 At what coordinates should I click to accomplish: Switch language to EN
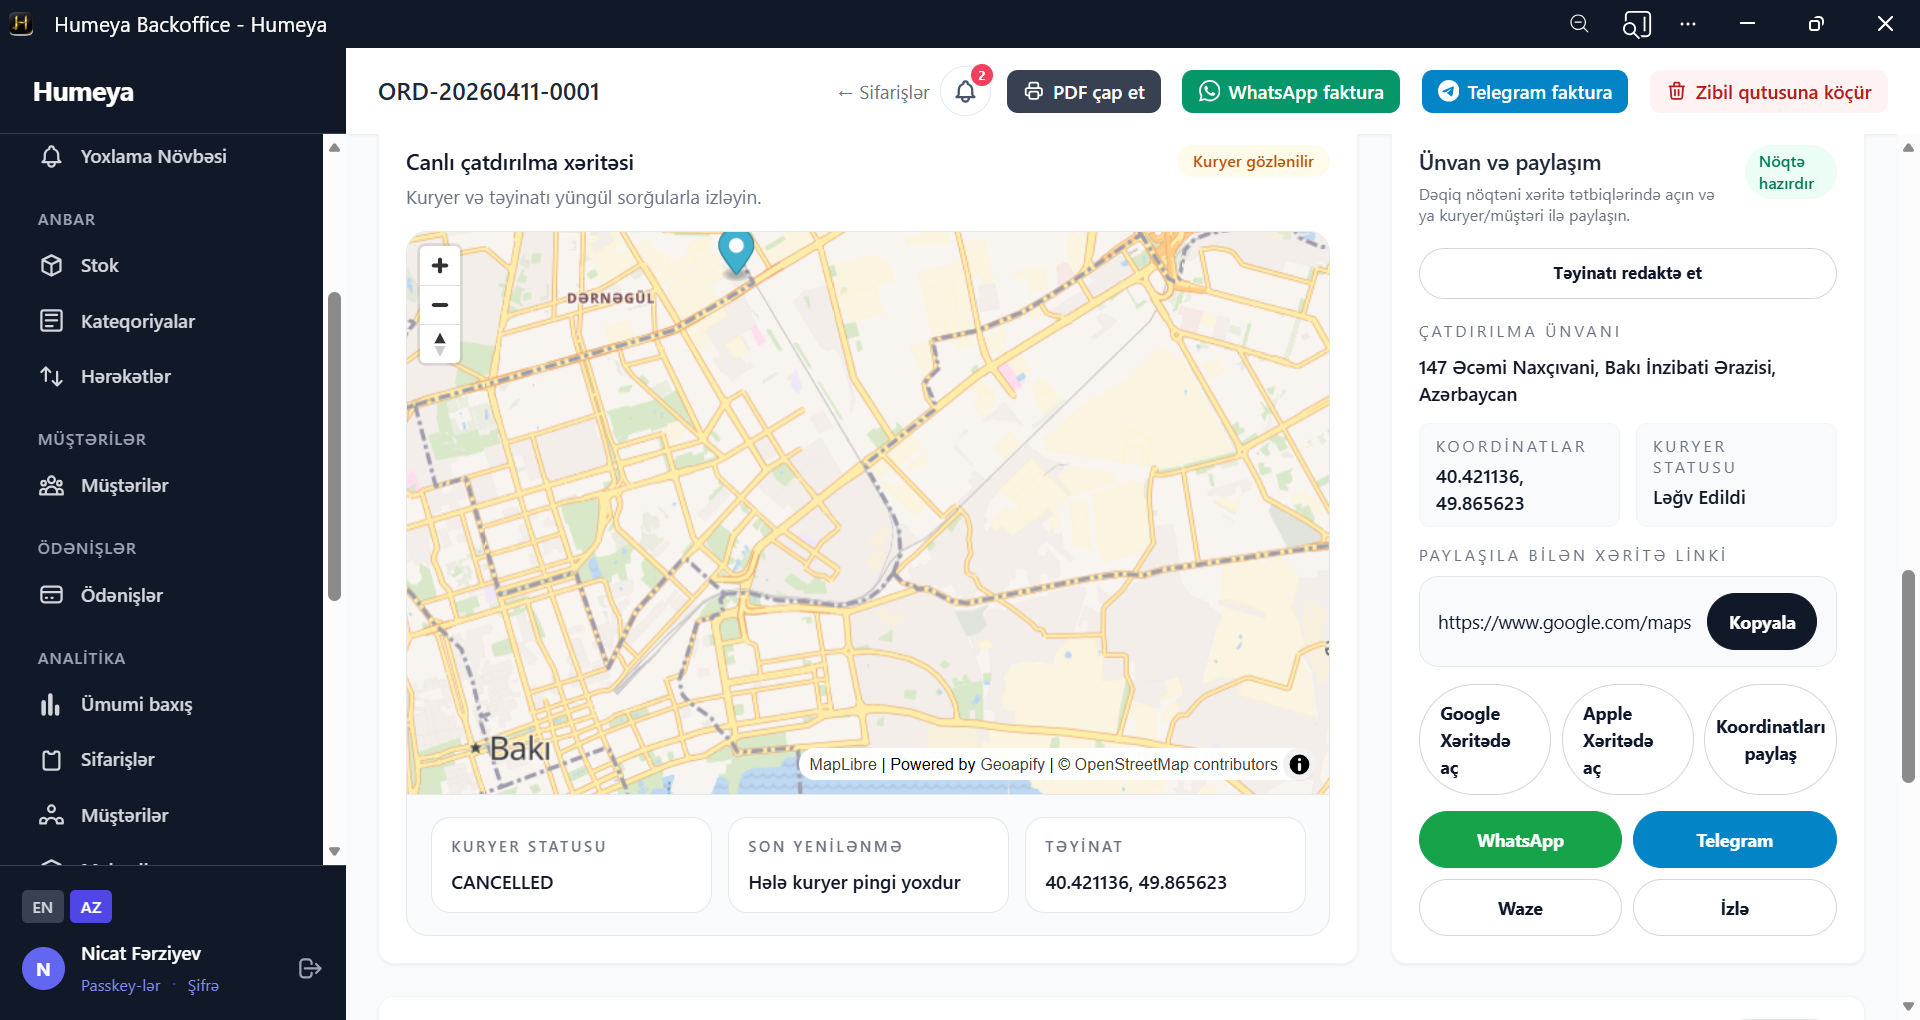coord(42,907)
